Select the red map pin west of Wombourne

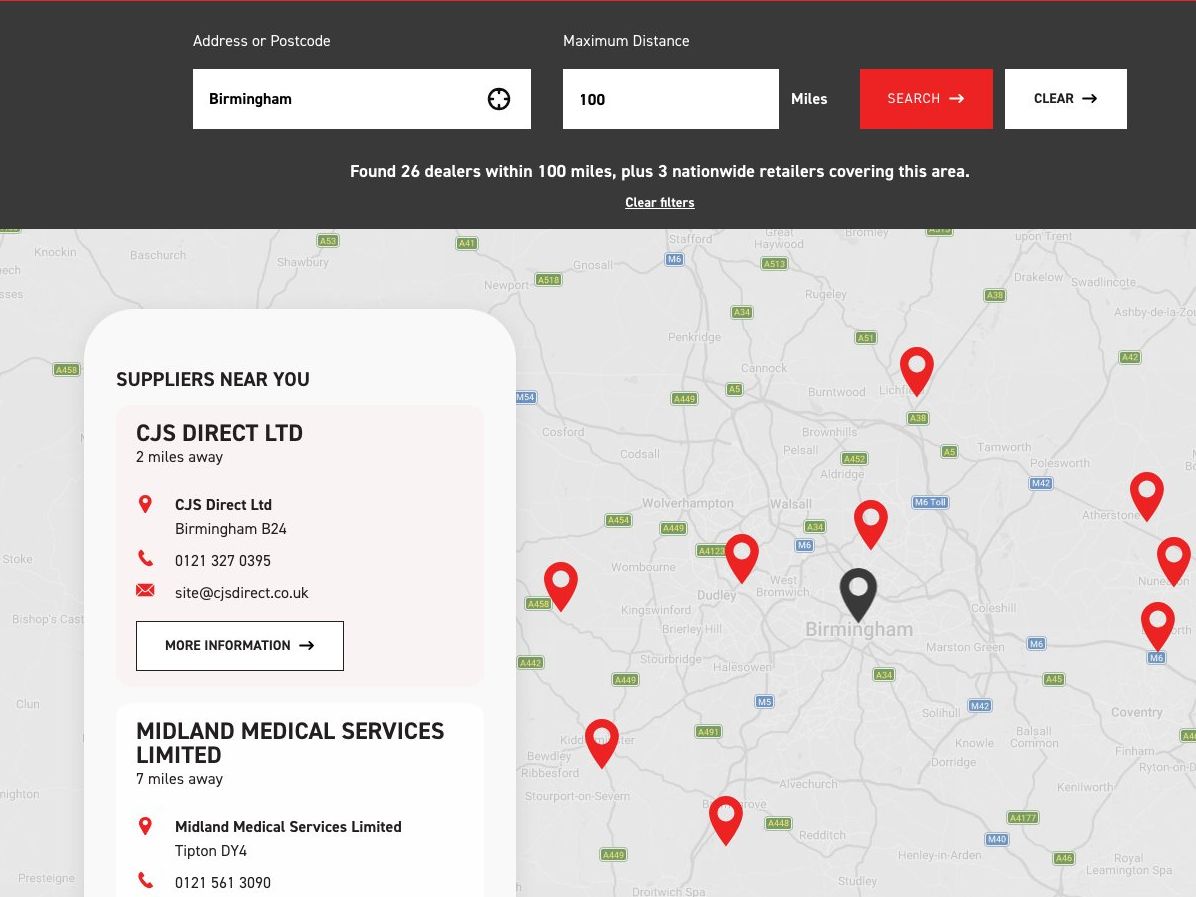click(x=561, y=586)
